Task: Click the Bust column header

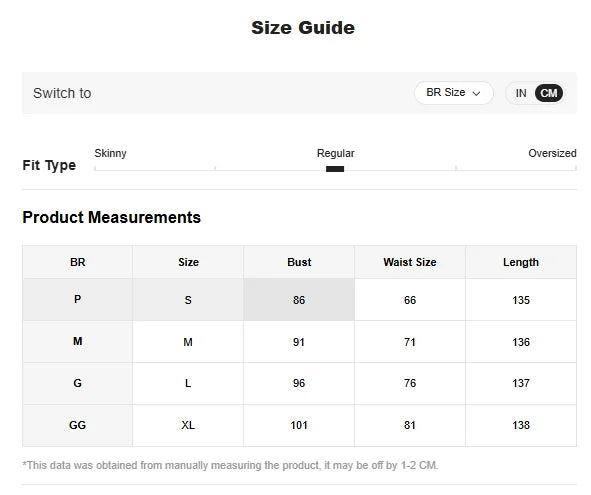Action: pos(299,262)
